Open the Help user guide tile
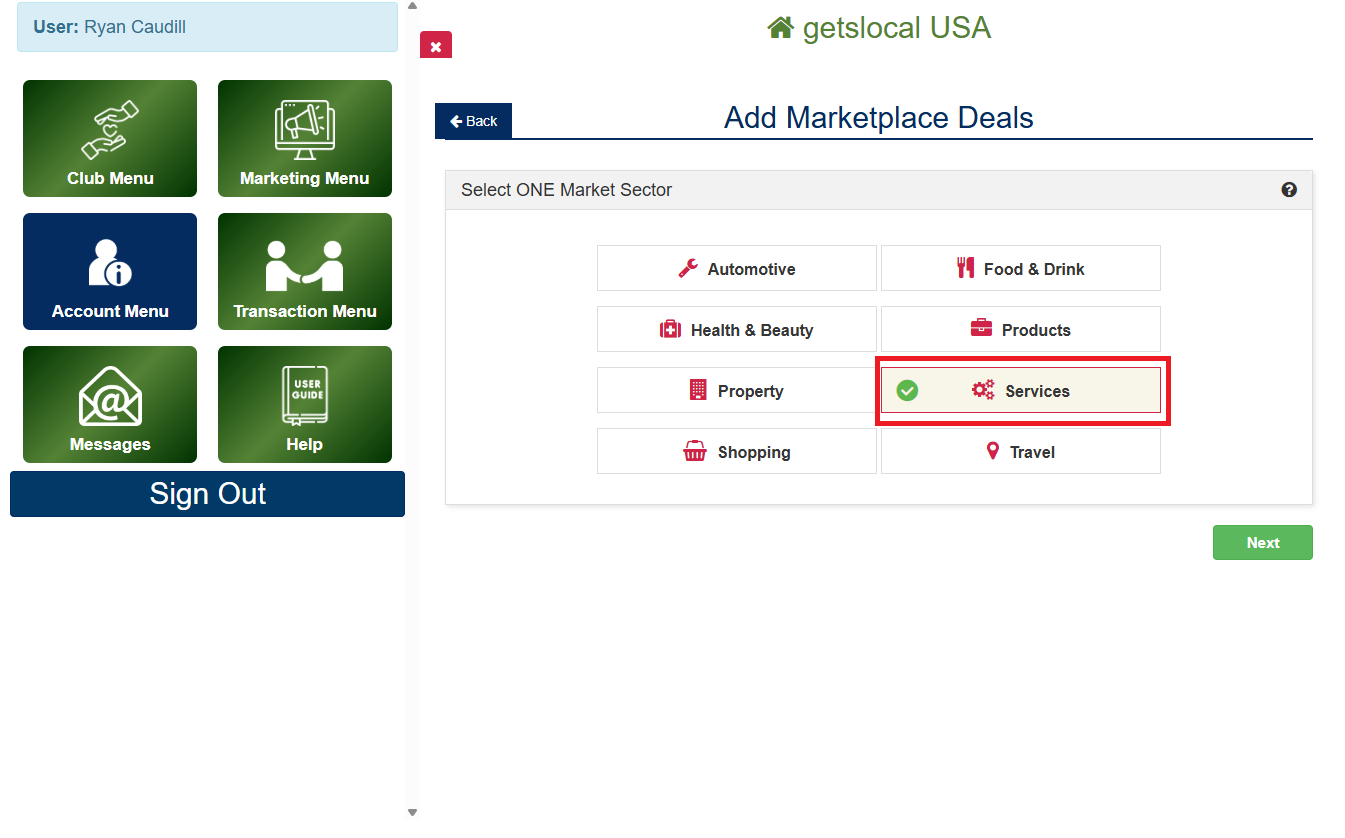This screenshot has height=838, width=1345. pyautogui.click(x=305, y=404)
